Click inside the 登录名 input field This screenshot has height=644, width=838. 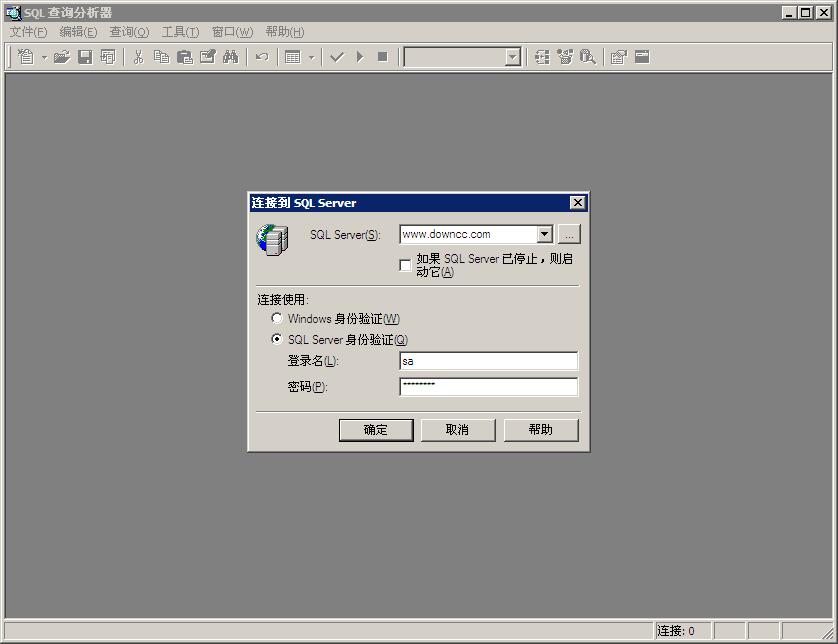point(488,361)
